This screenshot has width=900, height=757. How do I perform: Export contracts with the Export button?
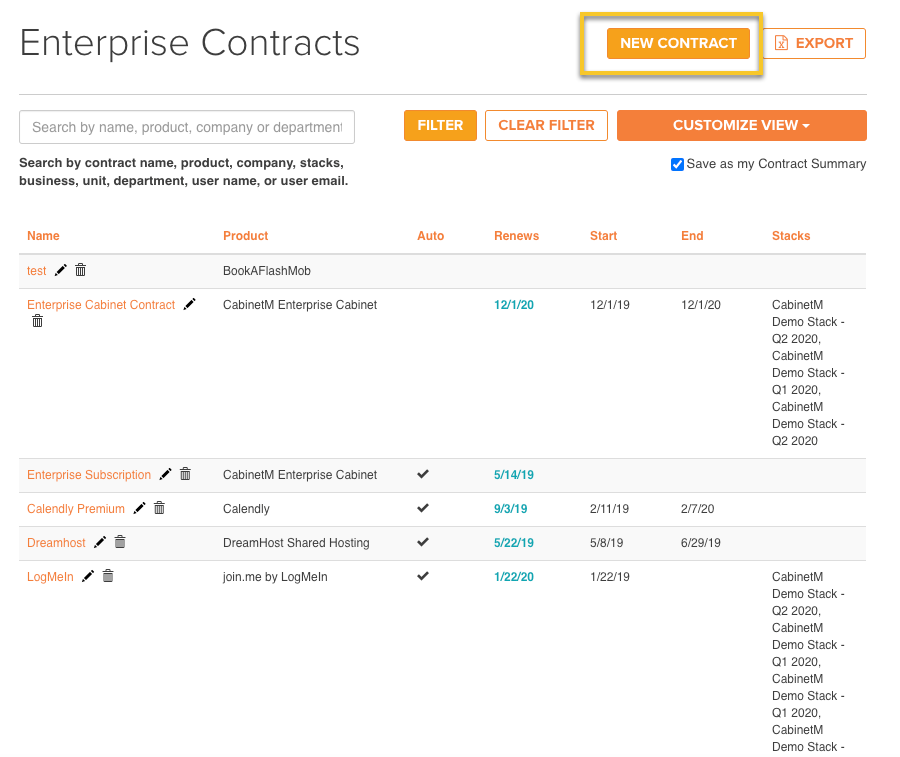[x=814, y=44]
